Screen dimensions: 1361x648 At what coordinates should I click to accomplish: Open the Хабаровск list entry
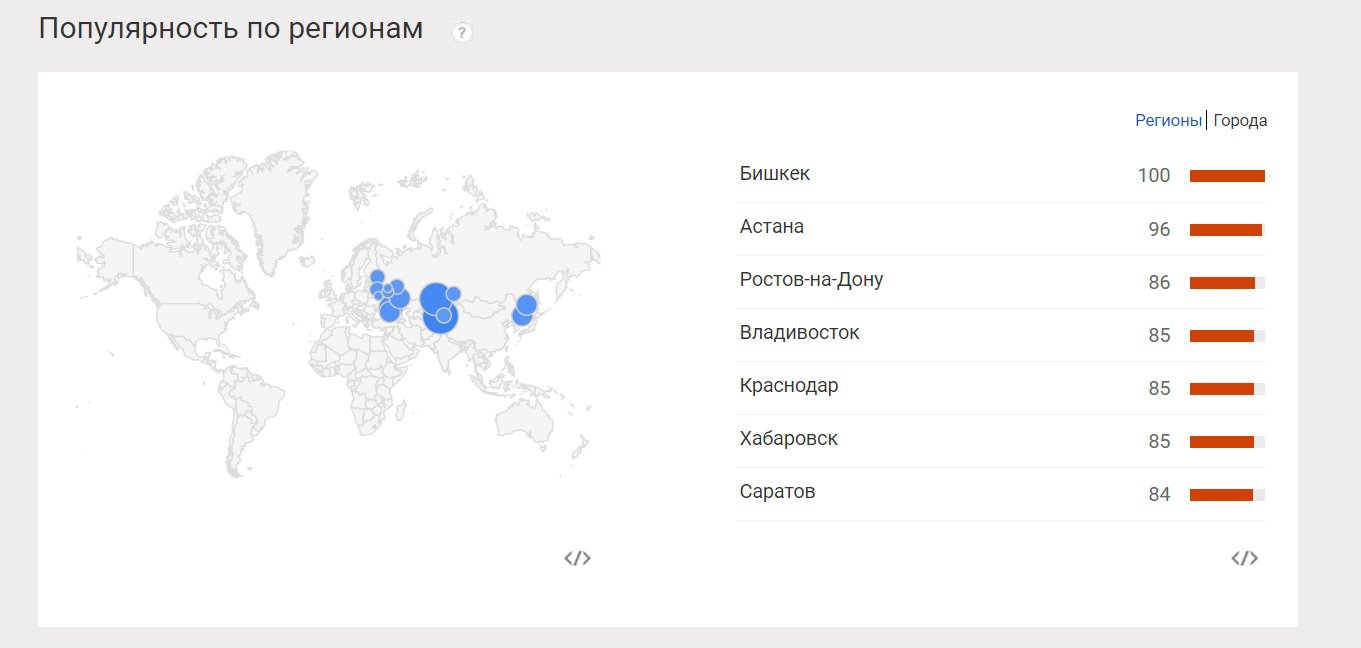[789, 439]
